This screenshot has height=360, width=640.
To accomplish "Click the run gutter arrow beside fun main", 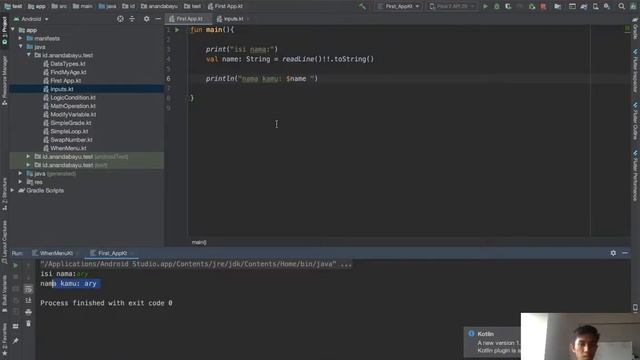I will pyautogui.click(x=177, y=30).
